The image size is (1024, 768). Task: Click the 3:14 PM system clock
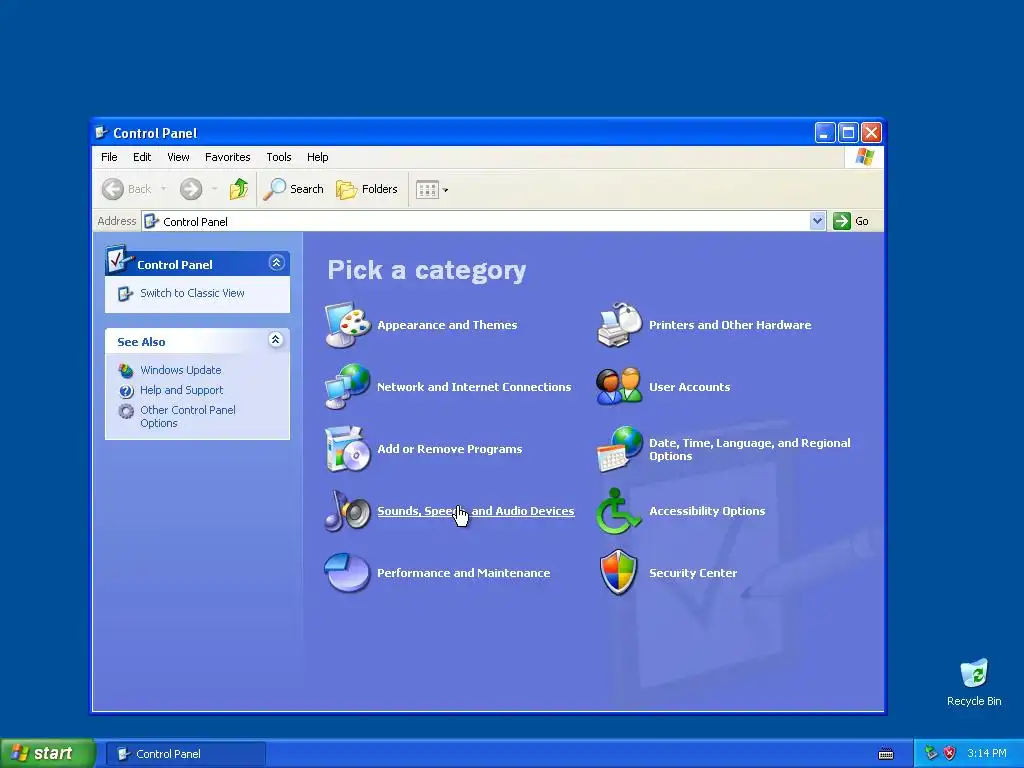pos(987,754)
